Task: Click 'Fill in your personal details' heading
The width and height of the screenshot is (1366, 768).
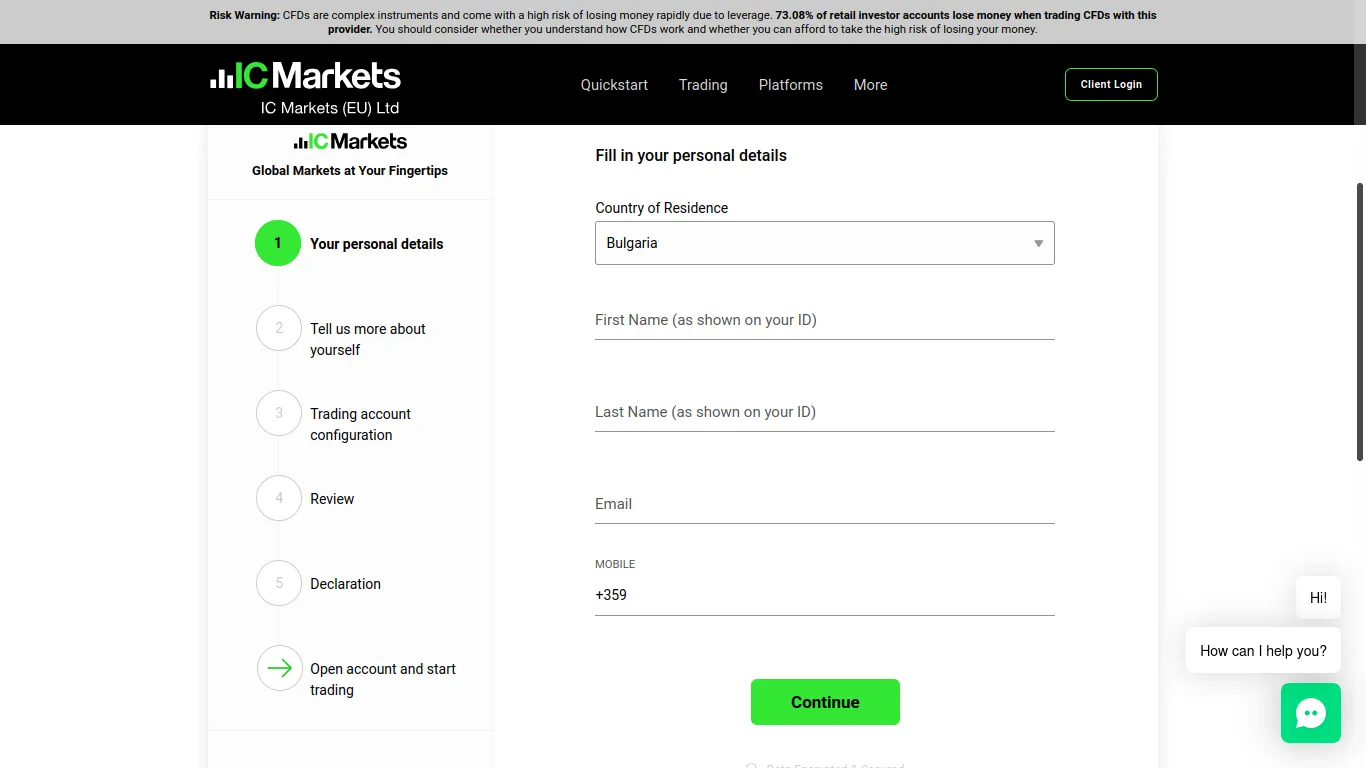Action: coord(691,155)
